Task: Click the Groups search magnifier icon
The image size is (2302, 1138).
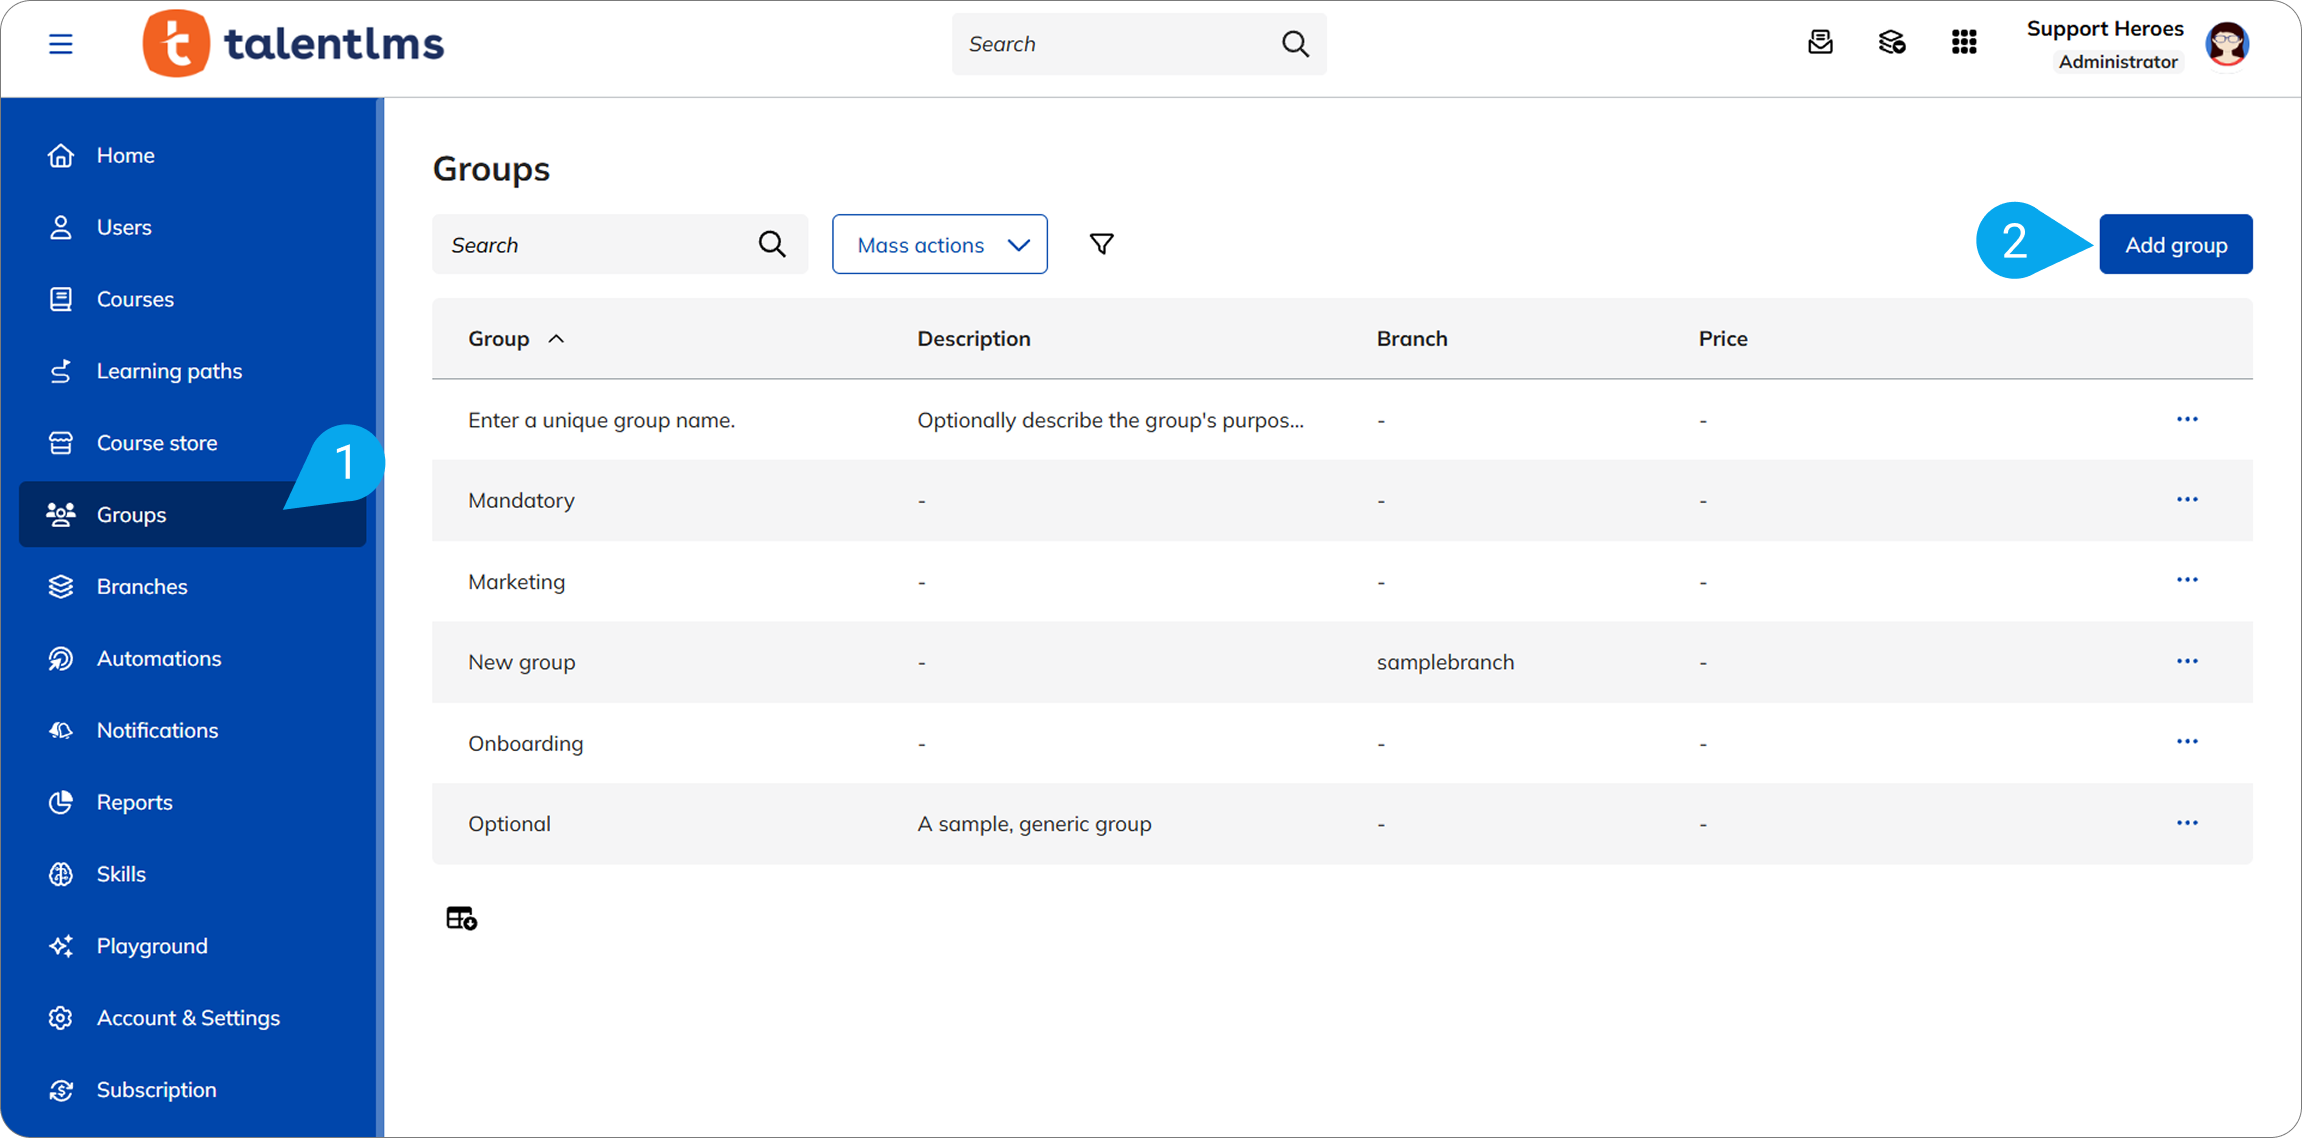Action: 772,244
